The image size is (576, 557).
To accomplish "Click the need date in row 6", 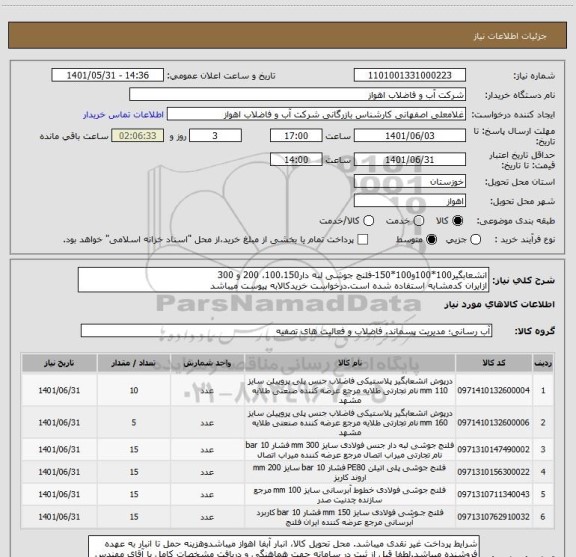I will 59,517.
